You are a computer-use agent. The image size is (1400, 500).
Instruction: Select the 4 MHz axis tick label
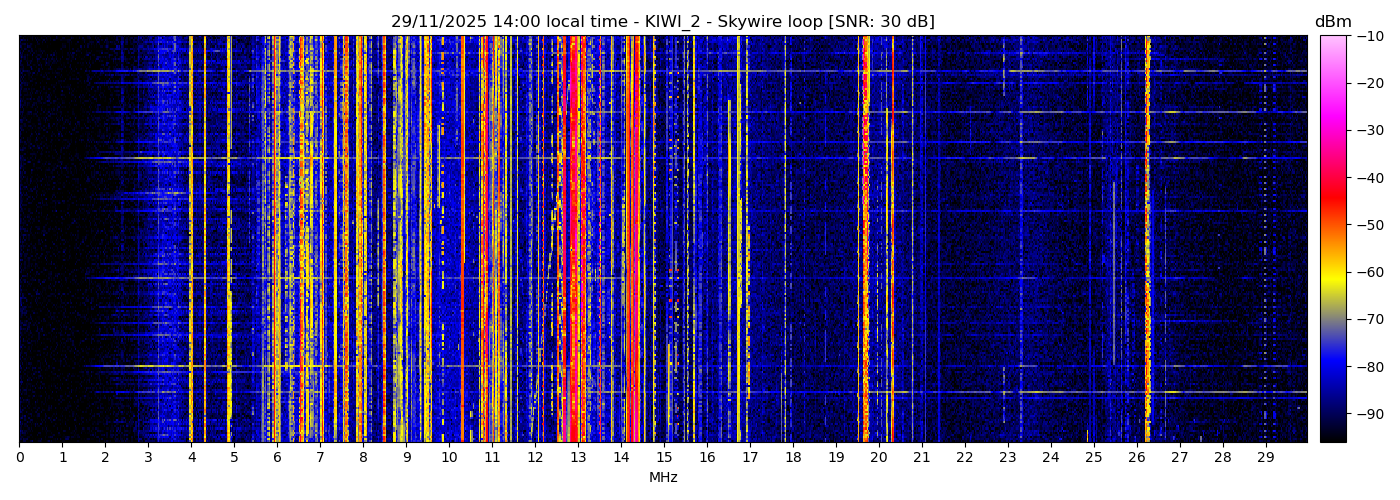[x=191, y=458]
